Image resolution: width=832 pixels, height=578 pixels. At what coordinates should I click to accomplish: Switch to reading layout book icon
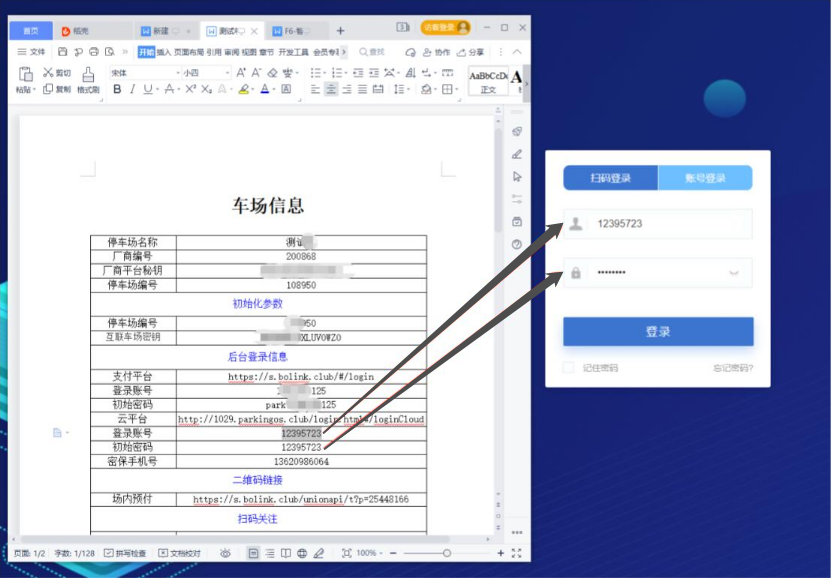pyautogui.click(x=286, y=553)
